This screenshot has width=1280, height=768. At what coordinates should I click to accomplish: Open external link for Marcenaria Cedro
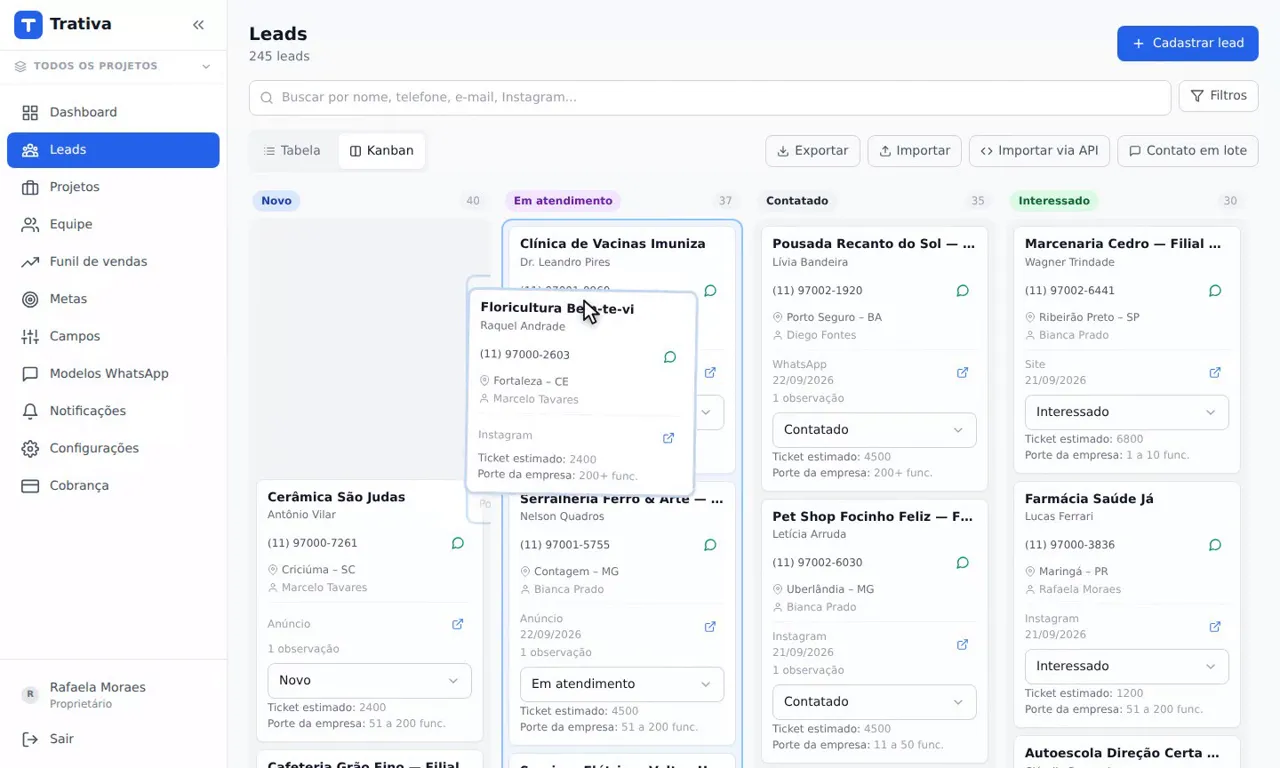click(1215, 373)
